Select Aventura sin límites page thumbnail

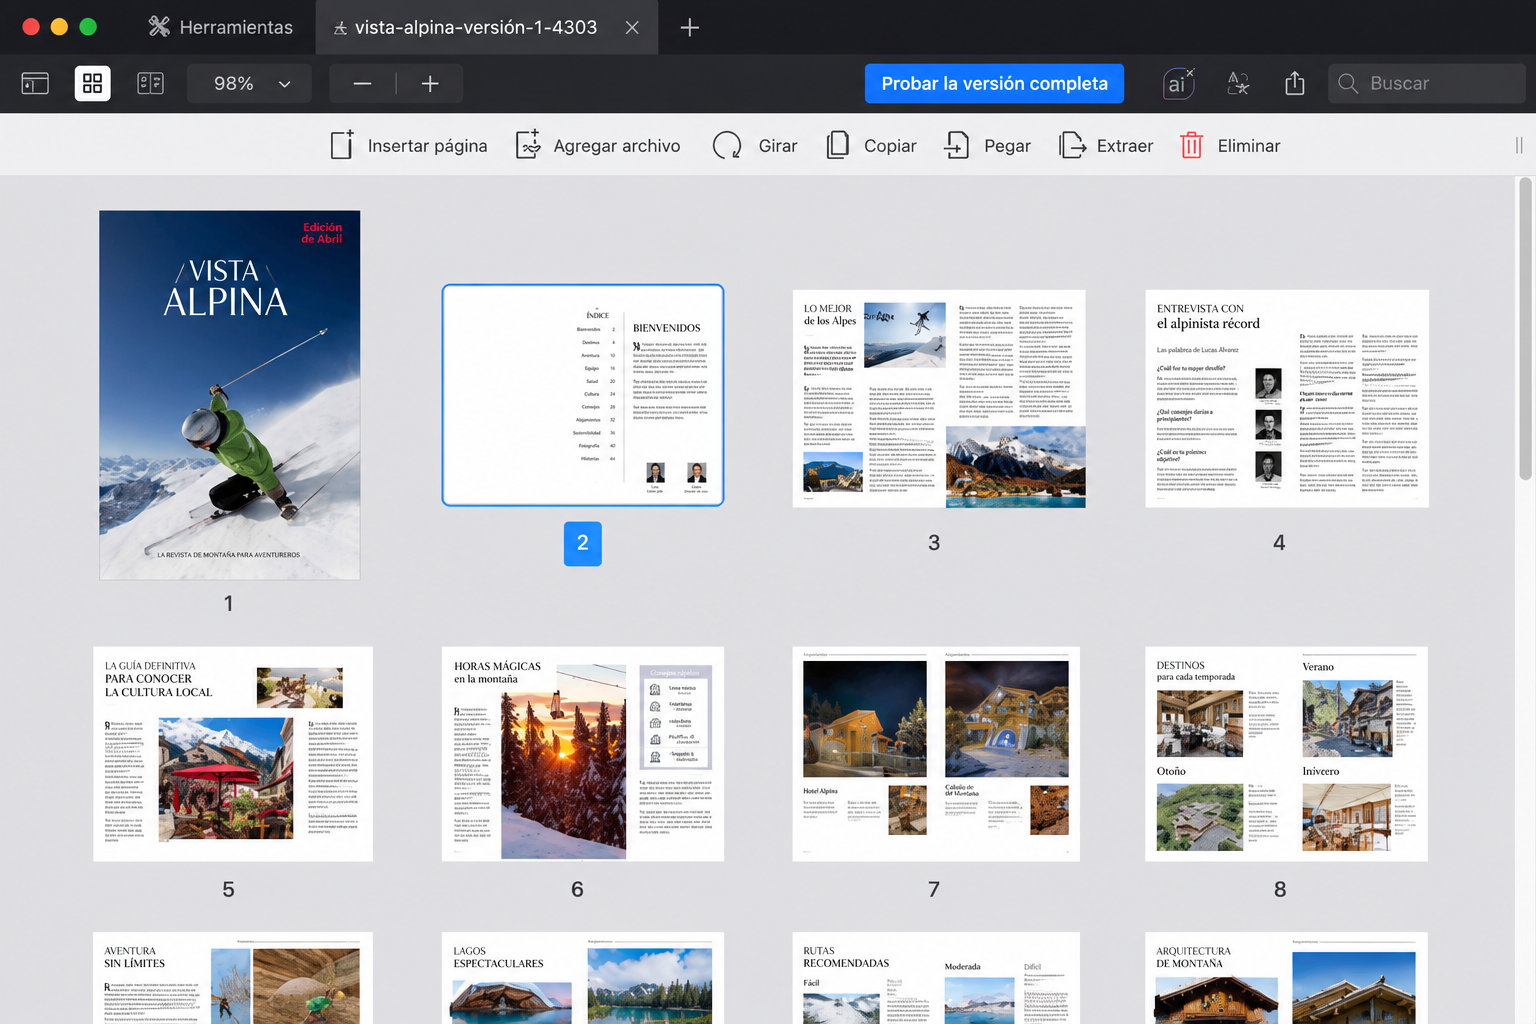point(233,978)
